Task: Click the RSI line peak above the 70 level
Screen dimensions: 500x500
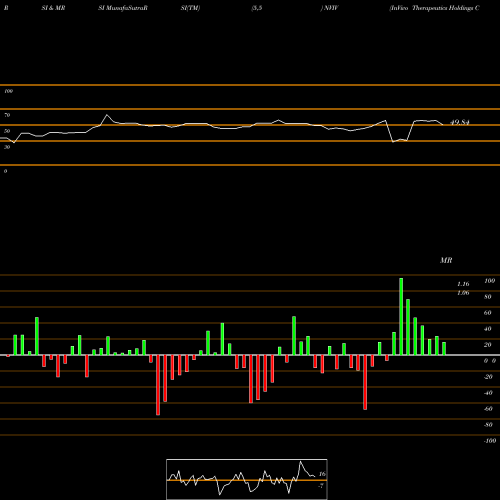Action: tap(107, 115)
